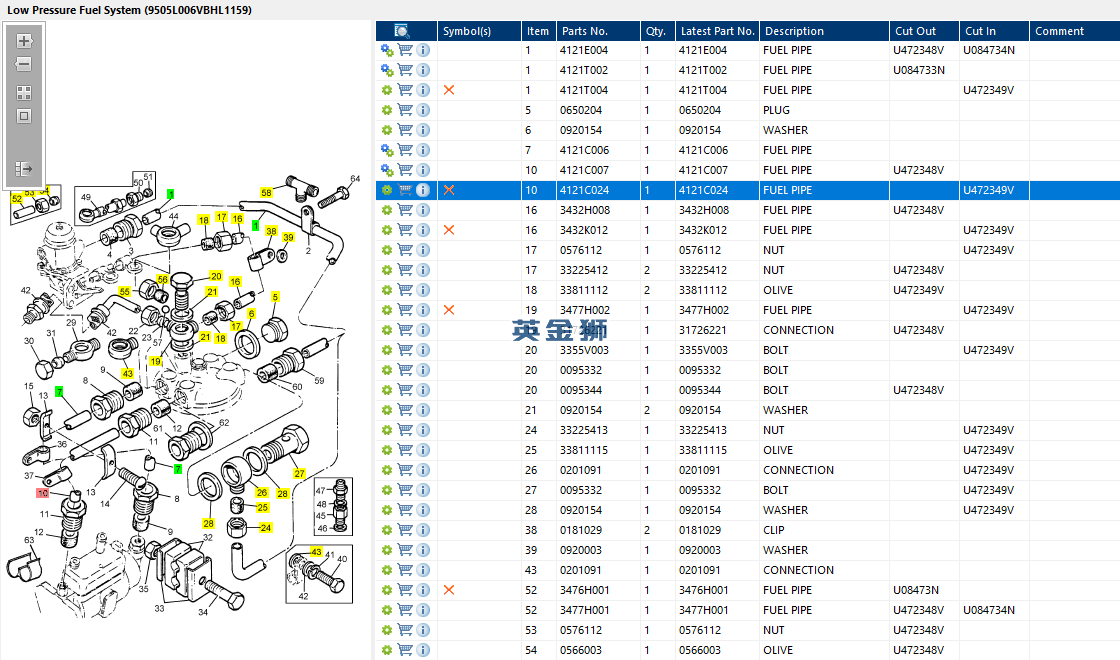Click yellow callout 19 in the diagram
Viewport: 1120px width, 660px height.
click(156, 361)
